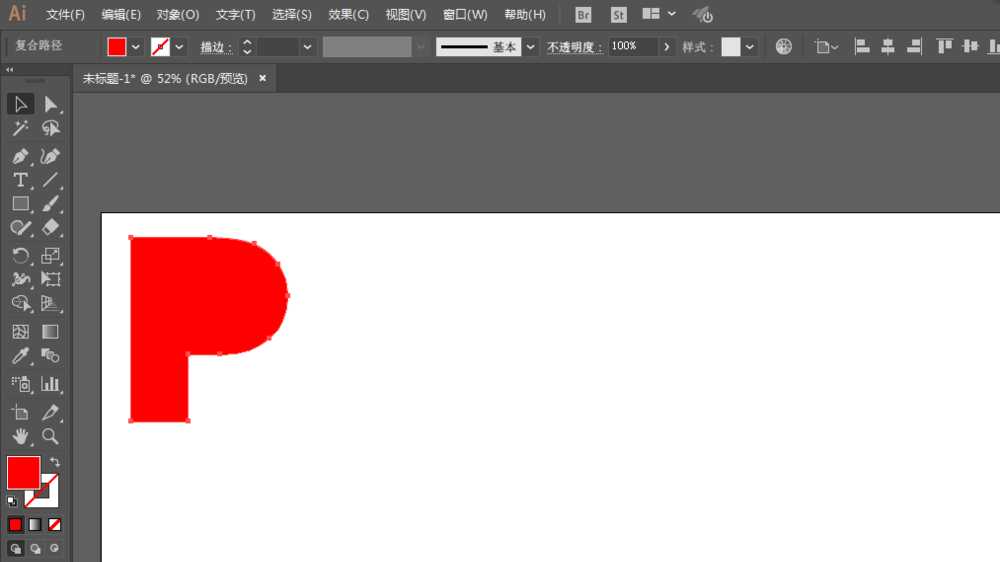Select the Direct Selection tool
This screenshot has width=1000, height=562.
(x=50, y=104)
